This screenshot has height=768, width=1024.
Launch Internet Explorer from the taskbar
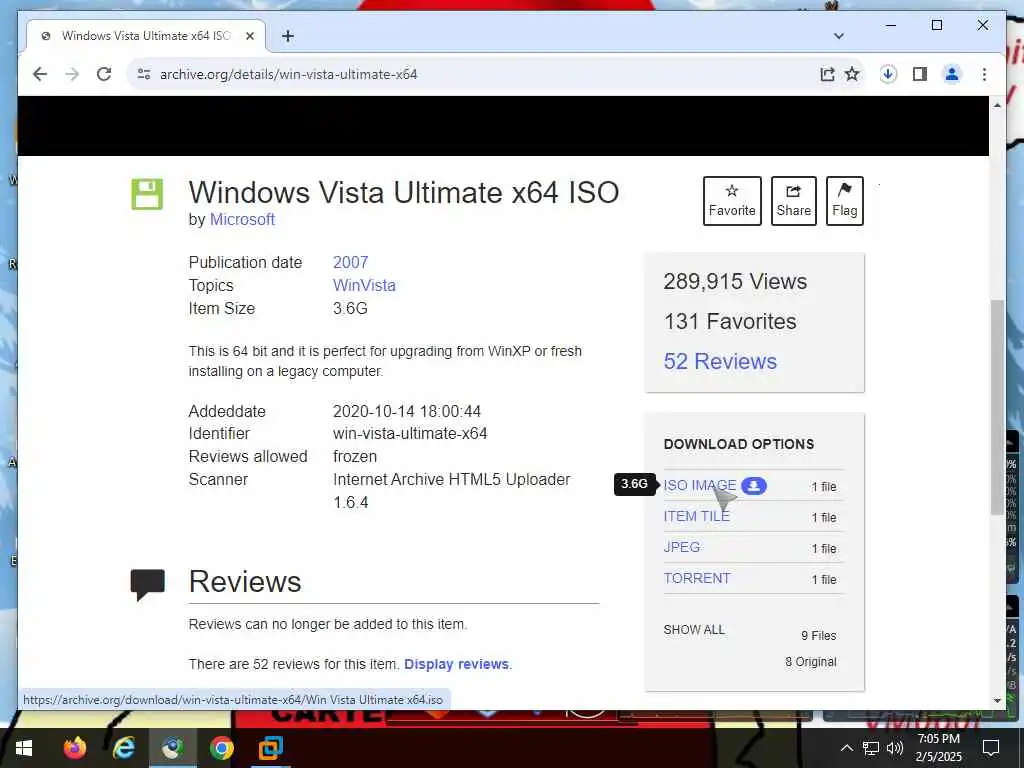[x=123, y=748]
